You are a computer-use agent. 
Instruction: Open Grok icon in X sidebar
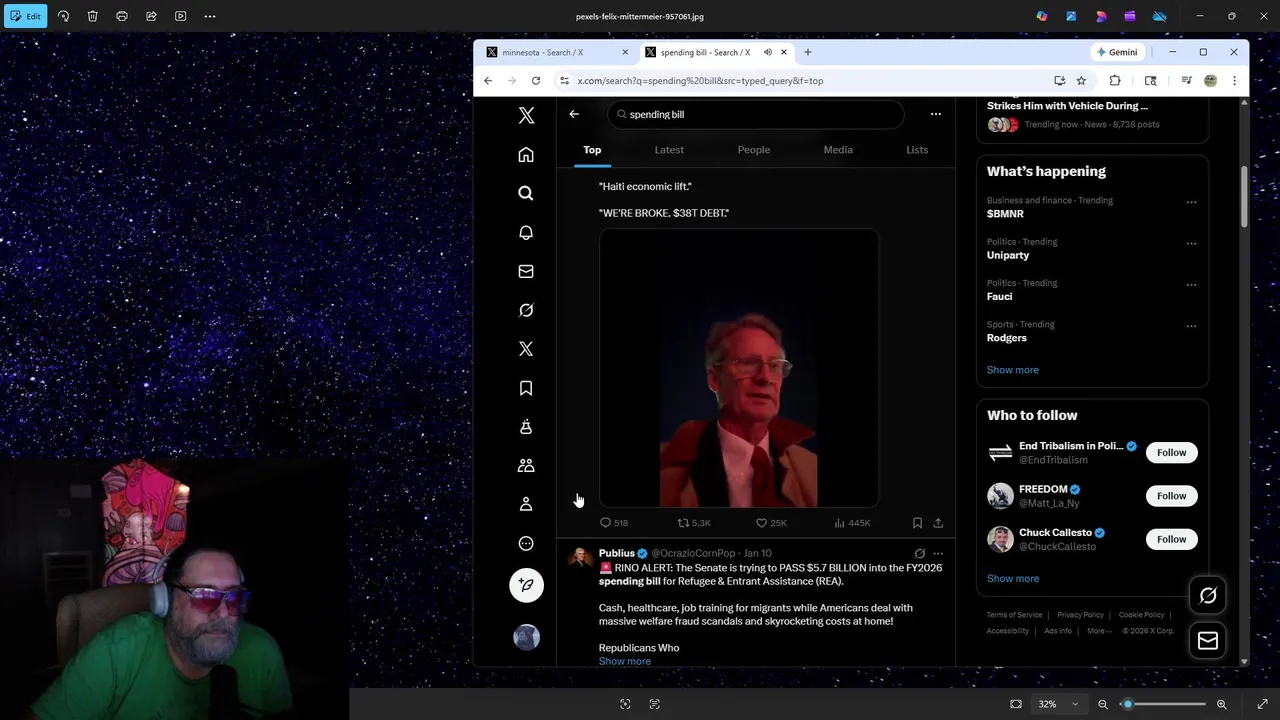point(526,310)
